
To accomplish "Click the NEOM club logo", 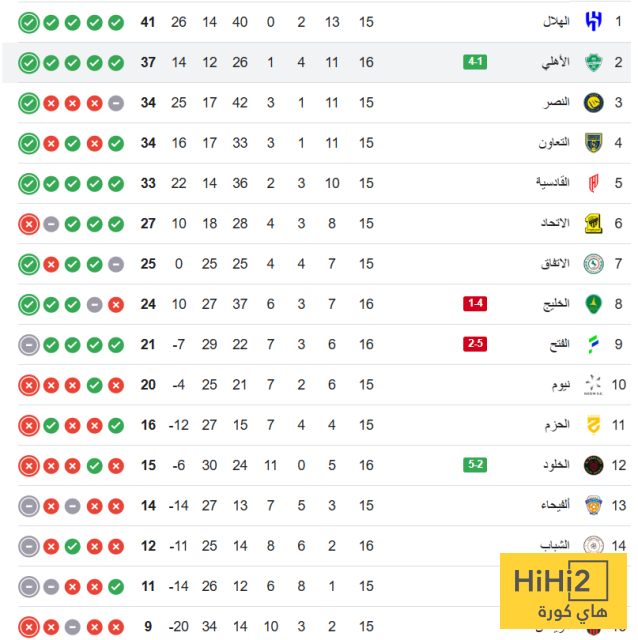I will (x=594, y=384).
